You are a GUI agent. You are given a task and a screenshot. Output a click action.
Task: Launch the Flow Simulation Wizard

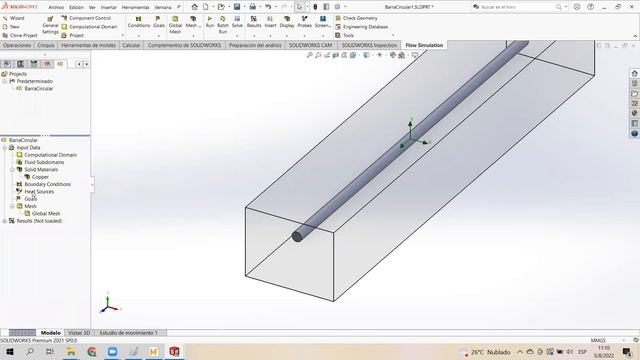(13, 18)
